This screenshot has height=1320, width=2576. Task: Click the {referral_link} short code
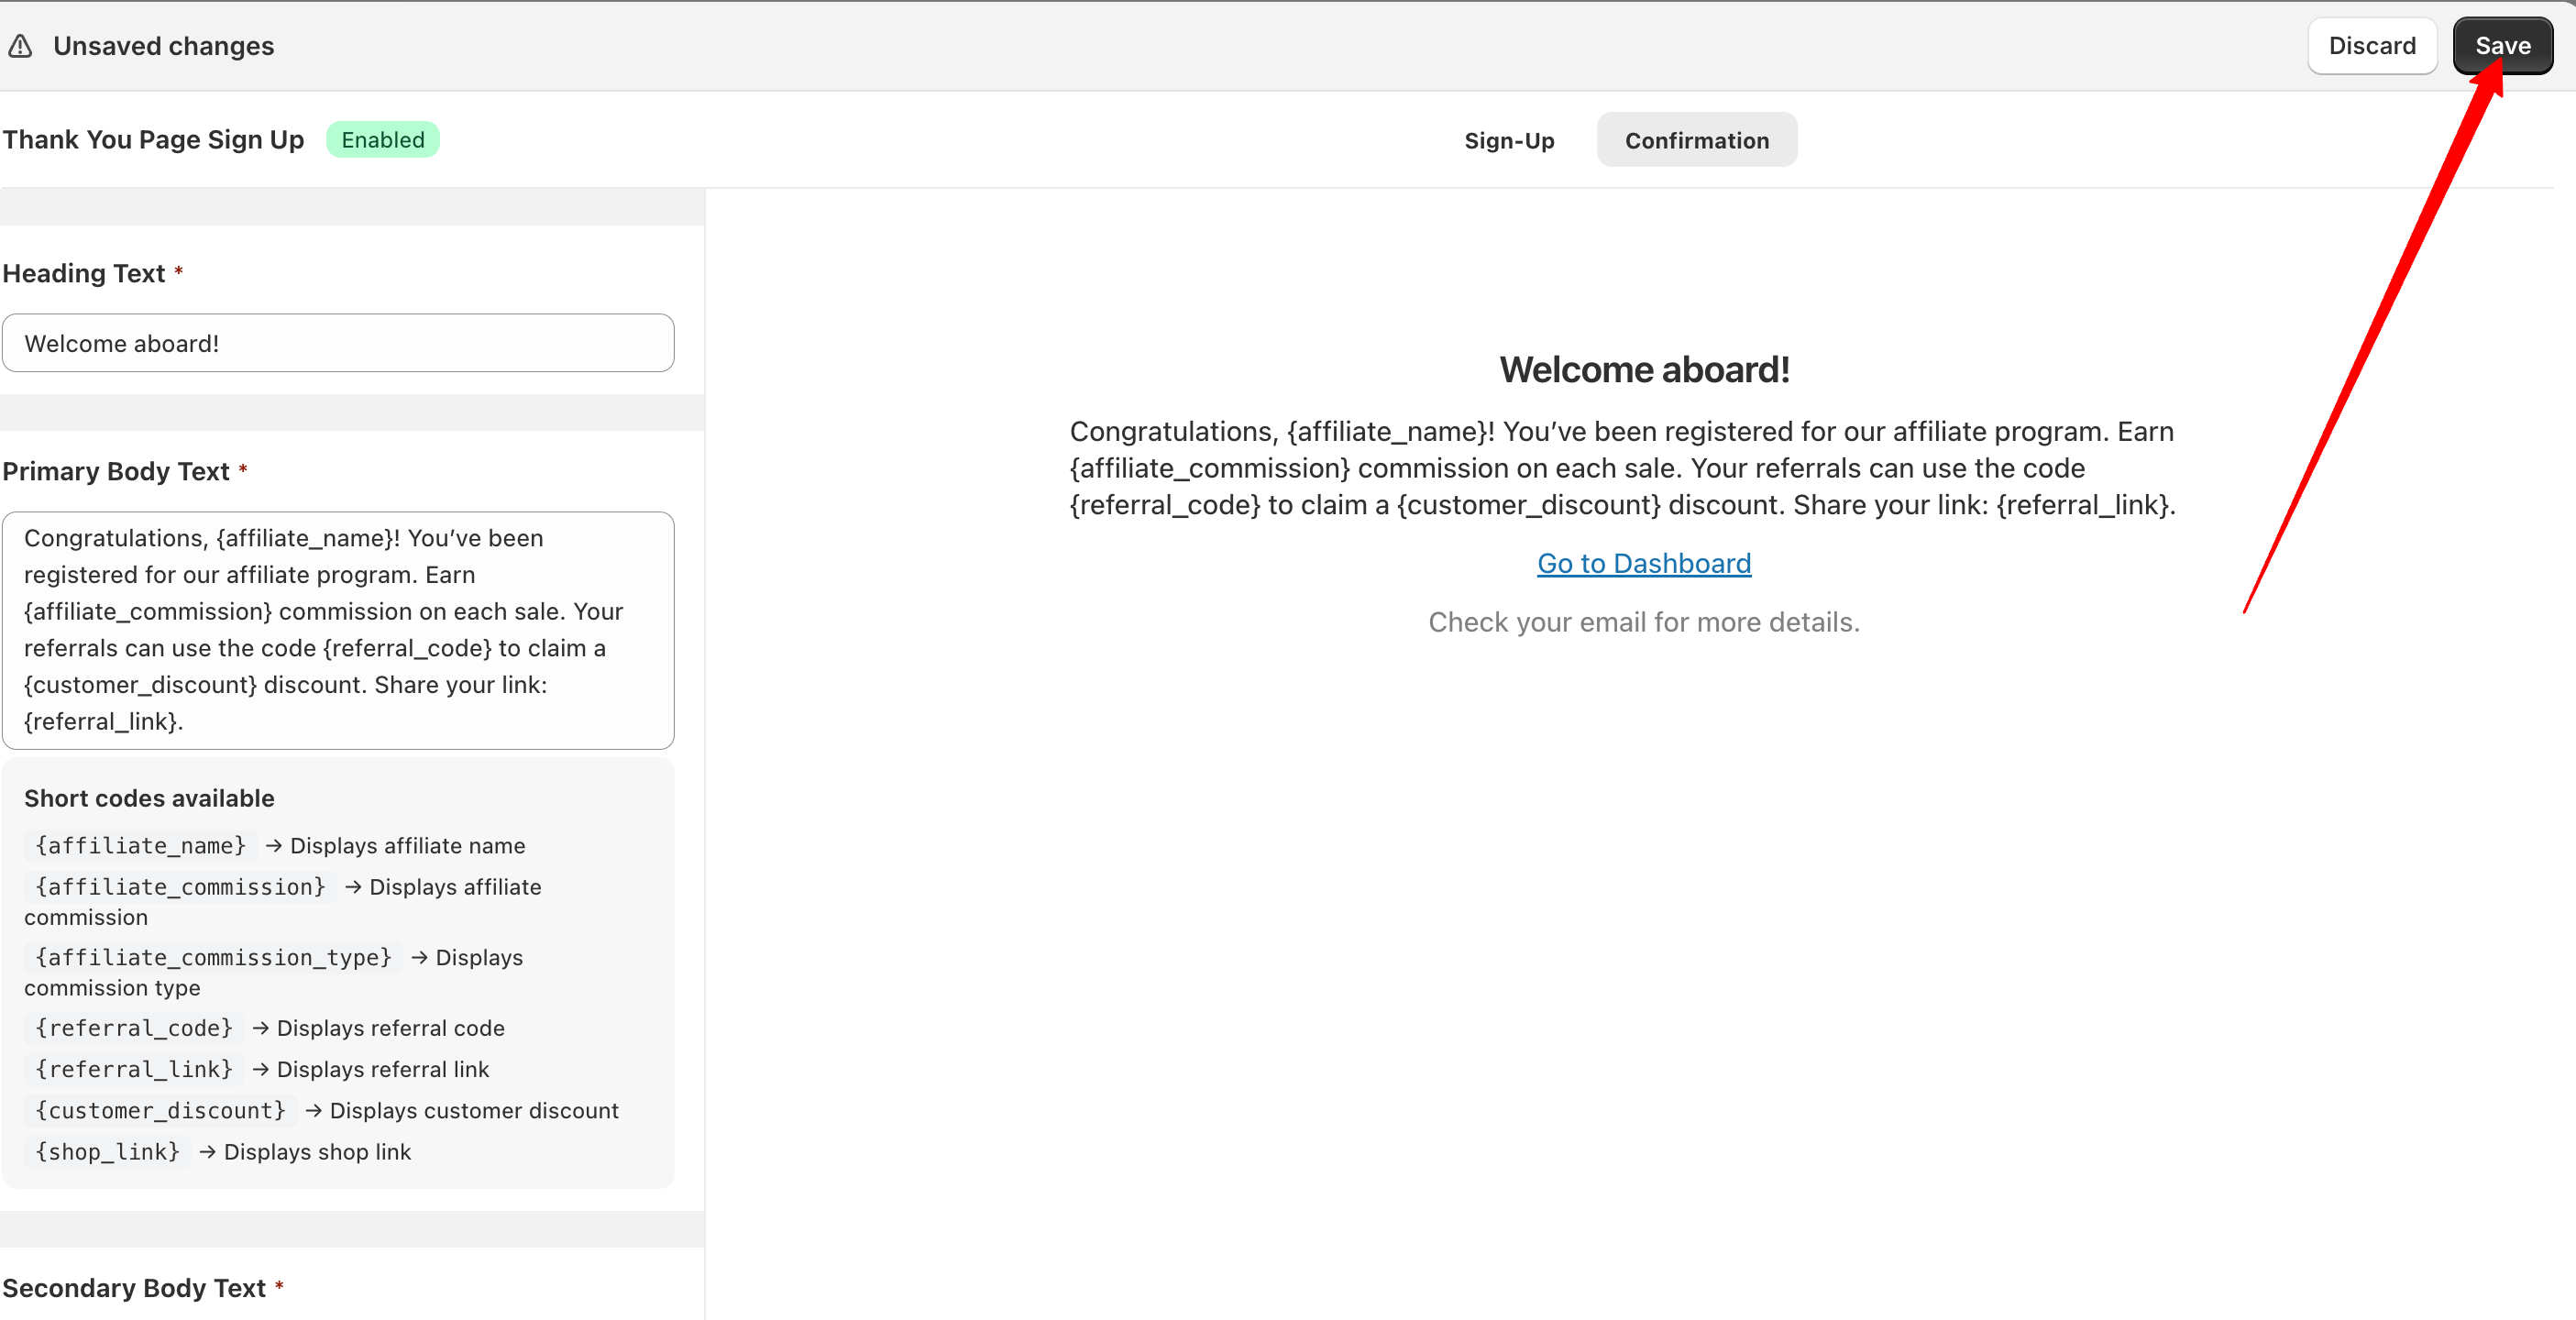134,1069
